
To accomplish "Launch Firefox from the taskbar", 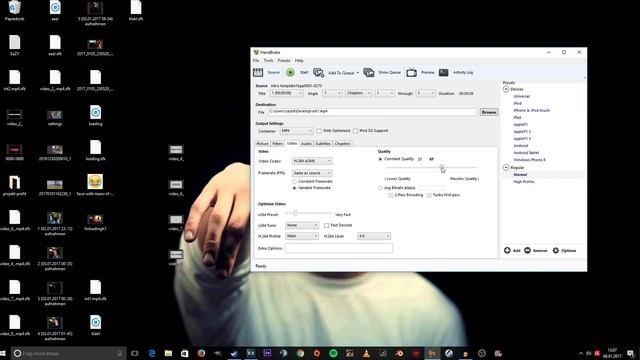I will pos(201,353).
